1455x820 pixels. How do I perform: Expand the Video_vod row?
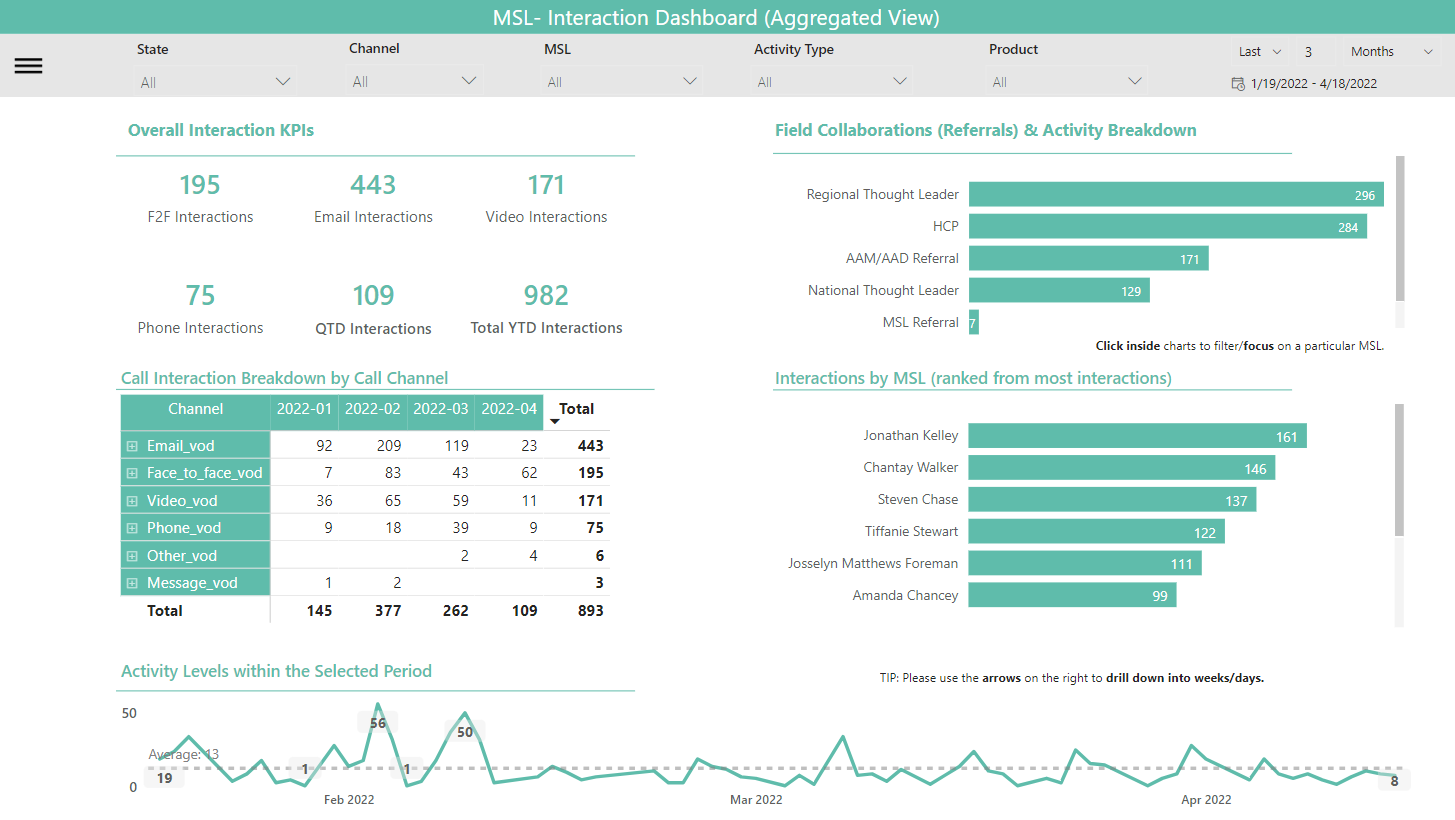(131, 499)
